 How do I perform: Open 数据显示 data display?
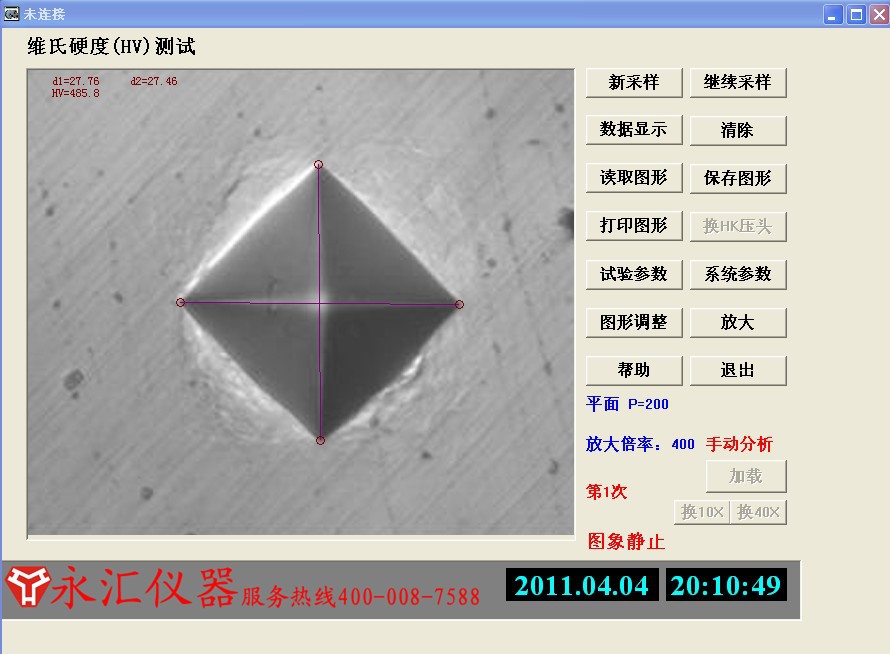[634, 130]
